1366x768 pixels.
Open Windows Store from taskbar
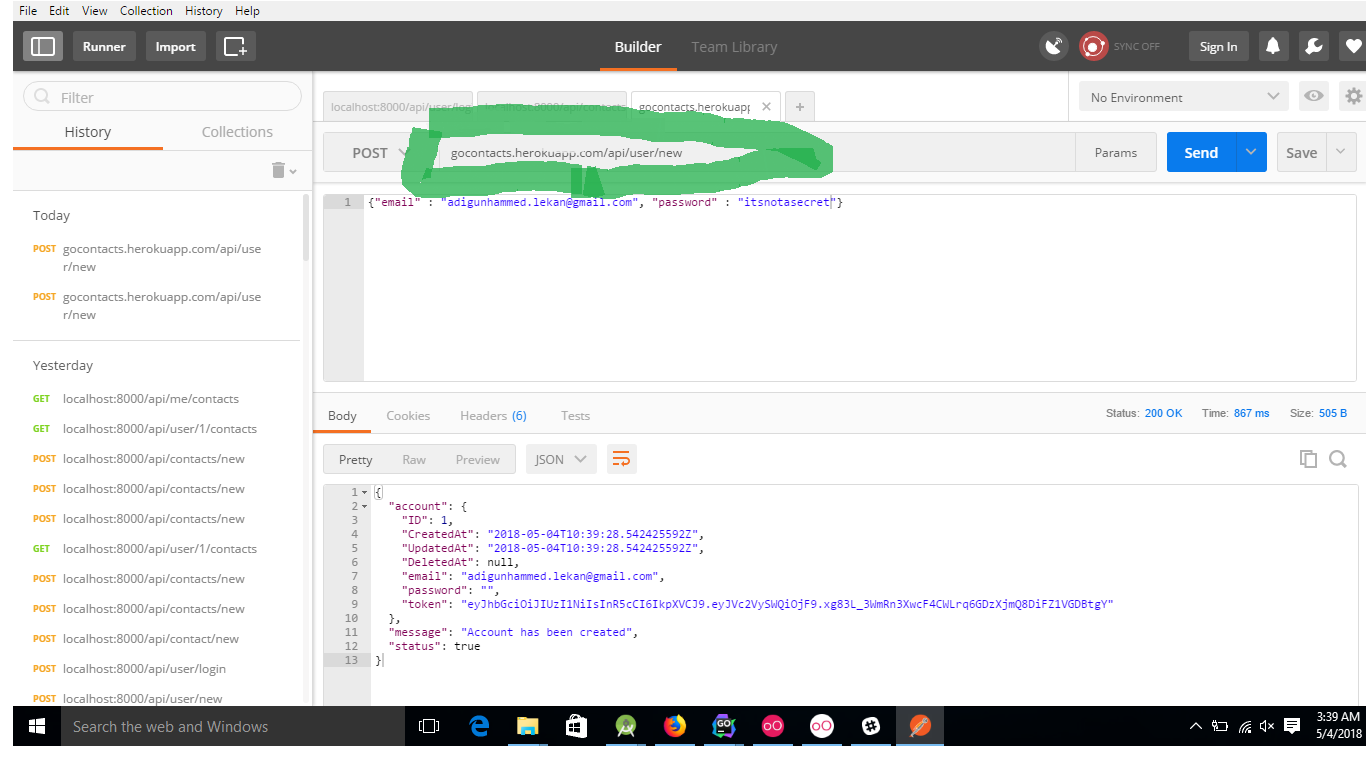(x=576, y=726)
